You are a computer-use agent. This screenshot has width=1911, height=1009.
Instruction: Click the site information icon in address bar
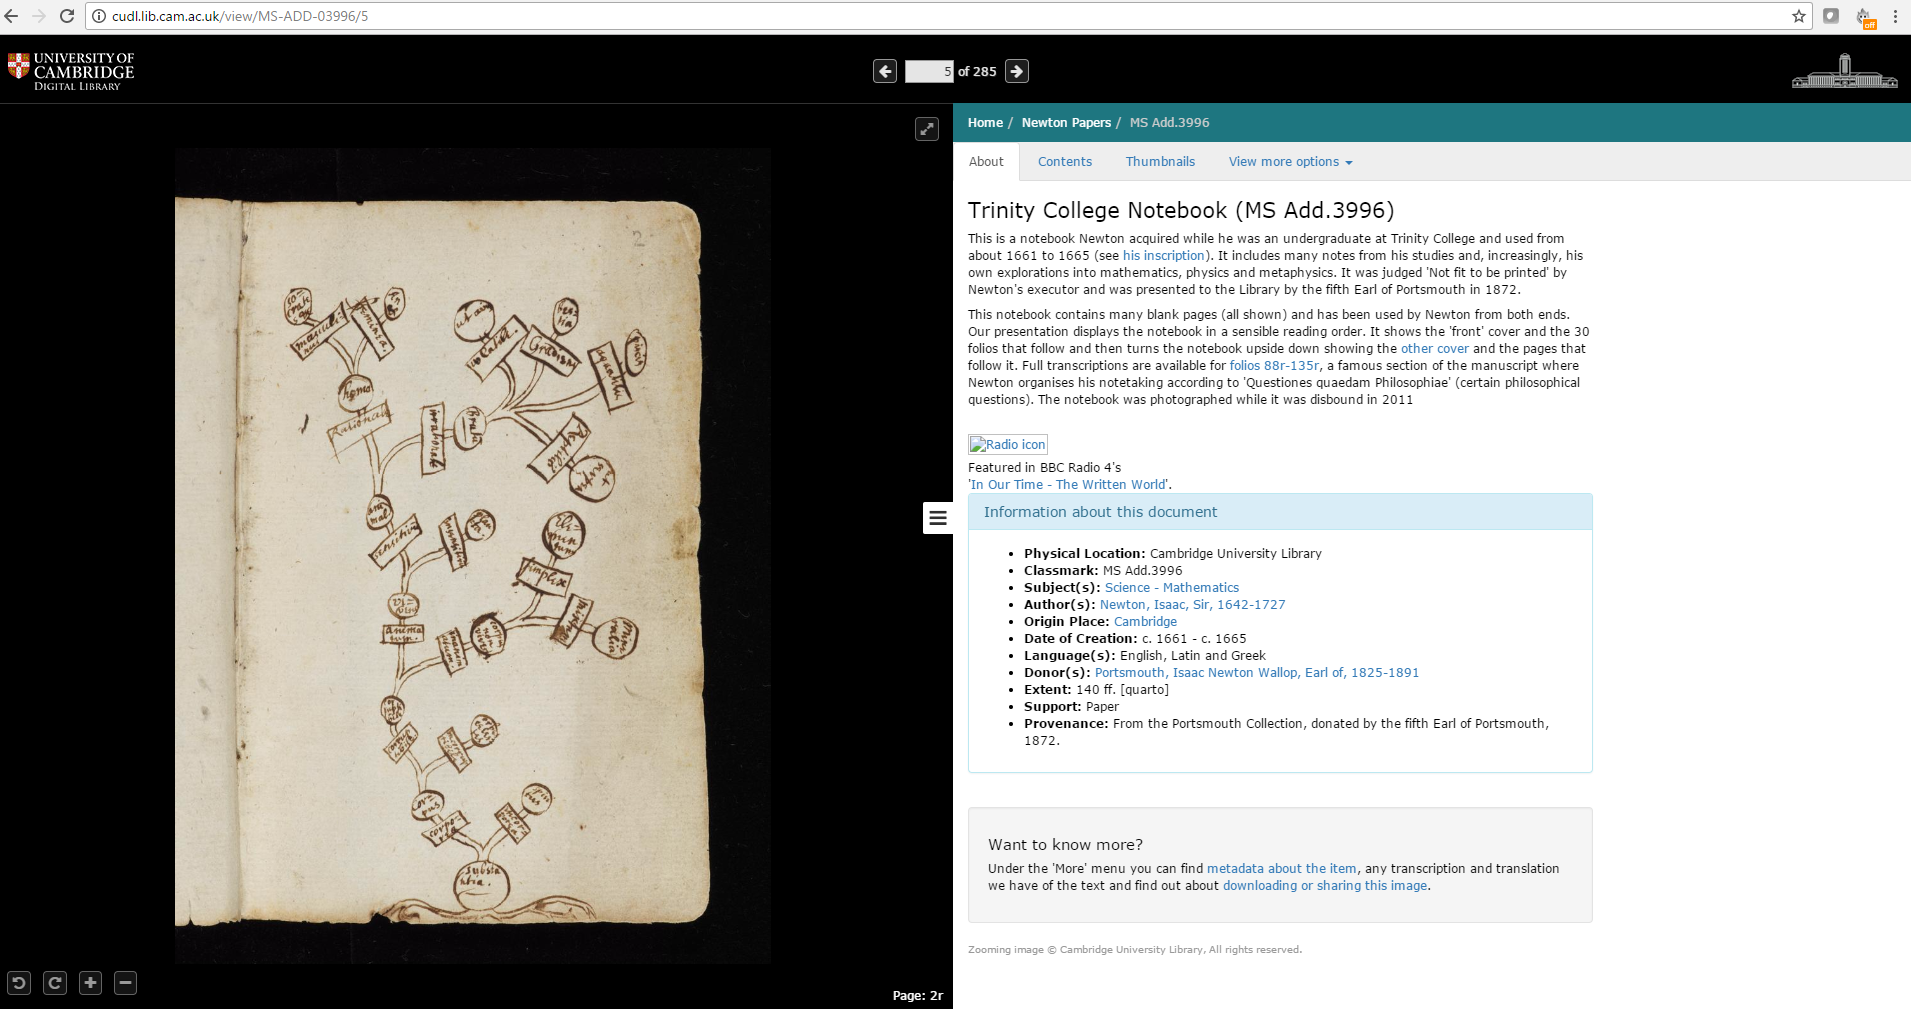tap(99, 16)
